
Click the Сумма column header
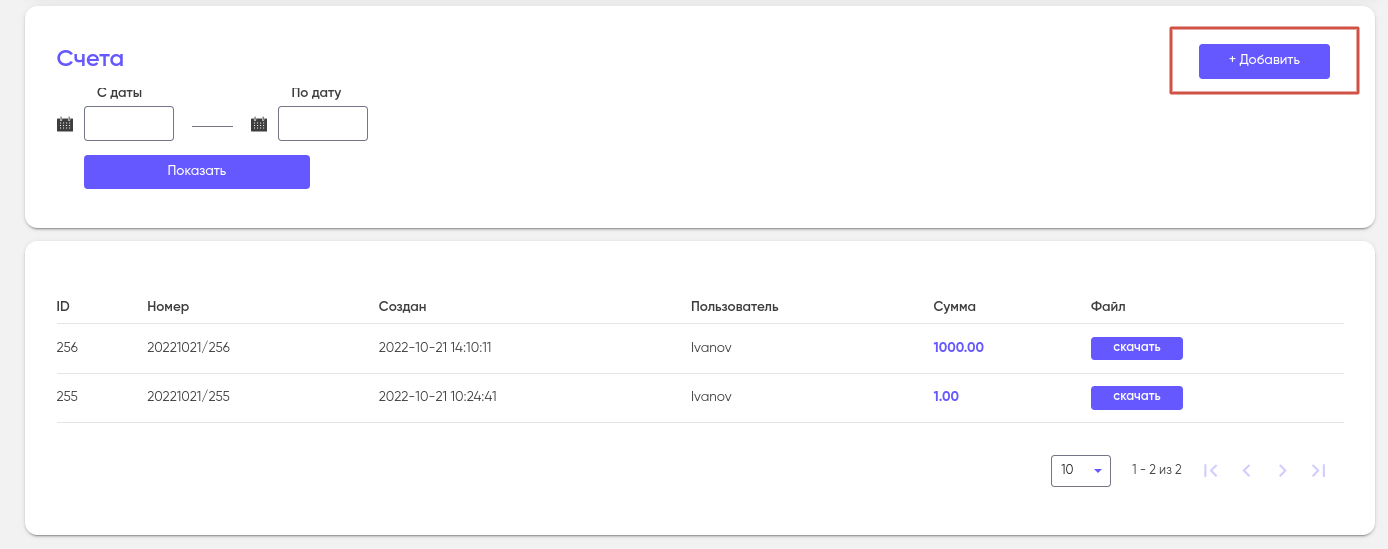click(954, 306)
